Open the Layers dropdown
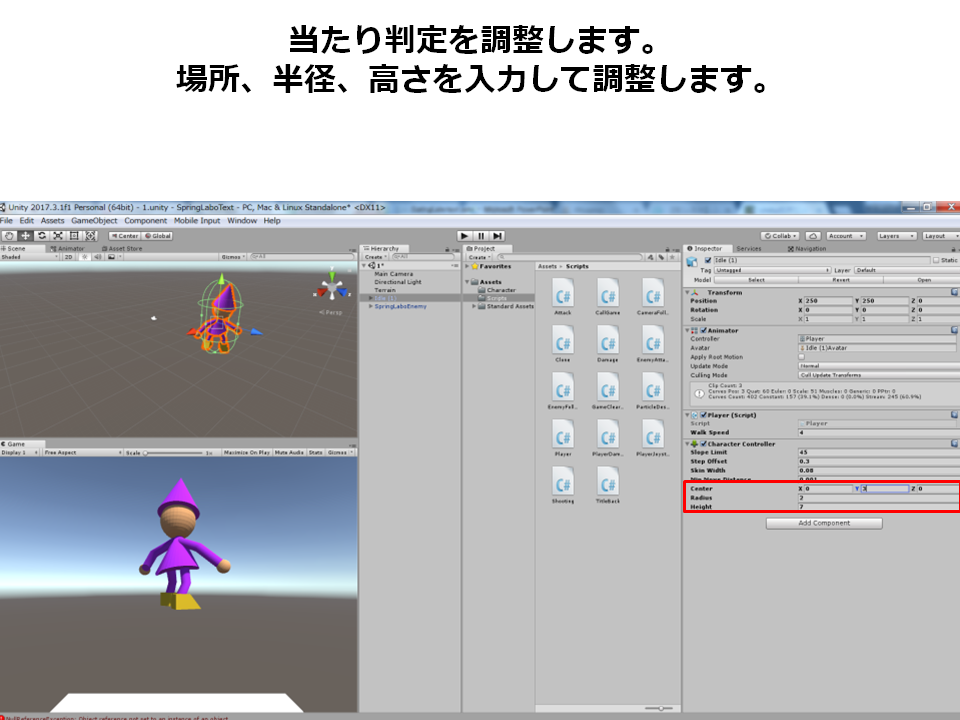Screen dimensions: 960x720 pos(896,236)
